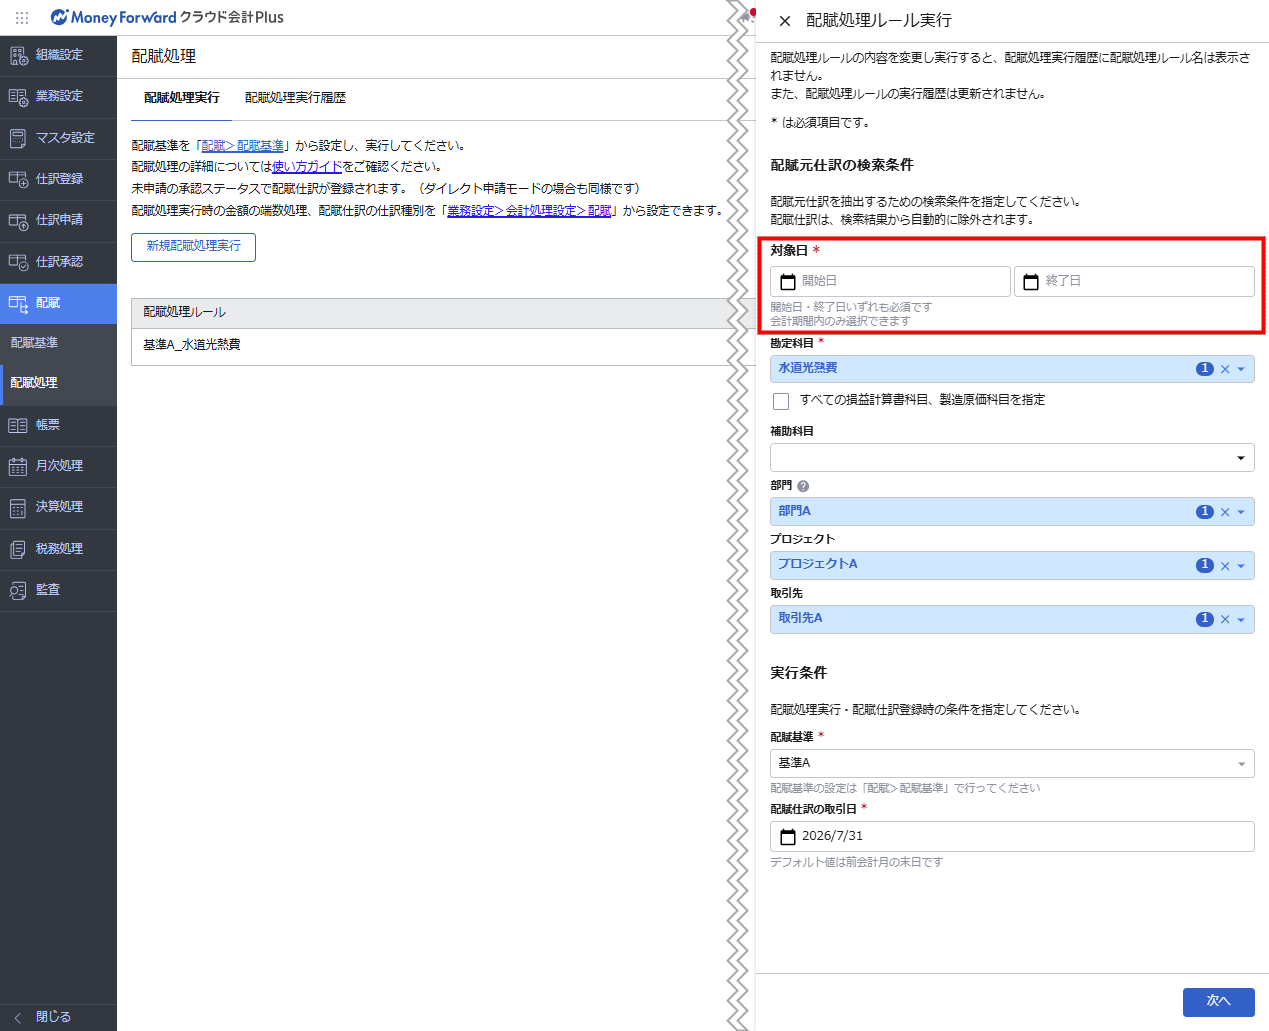Image resolution: width=1269 pixels, height=1031 pixels.
Task: Collapse the sidebar with the 閉じる chevron
Action: pos(17,1017)
